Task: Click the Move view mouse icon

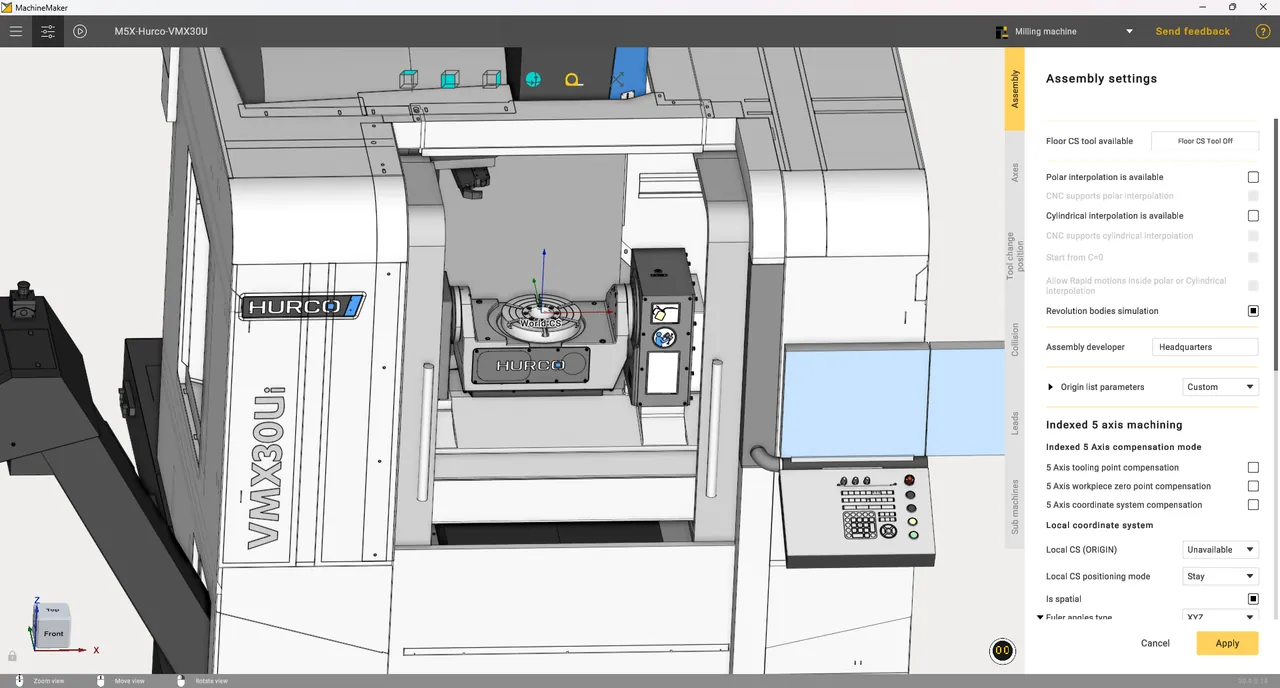Action: tap(100, 680)
